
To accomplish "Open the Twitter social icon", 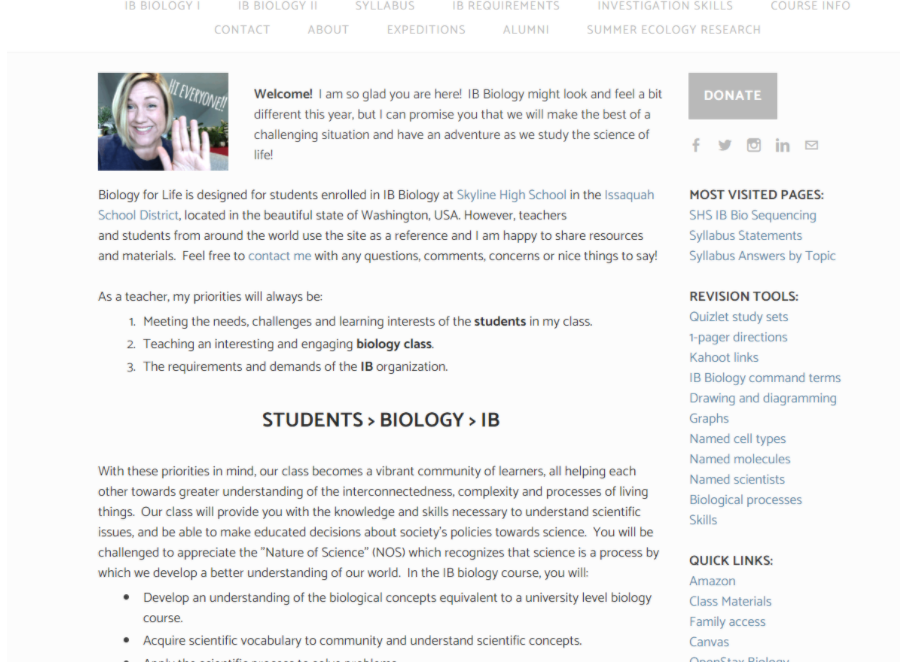I will coord(725,145).
